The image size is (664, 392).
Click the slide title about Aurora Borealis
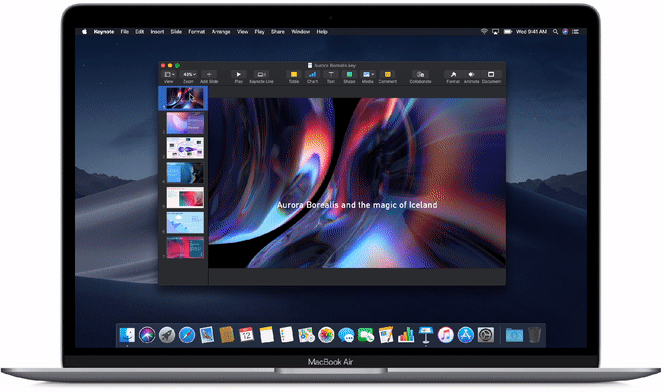coord(357,205)
